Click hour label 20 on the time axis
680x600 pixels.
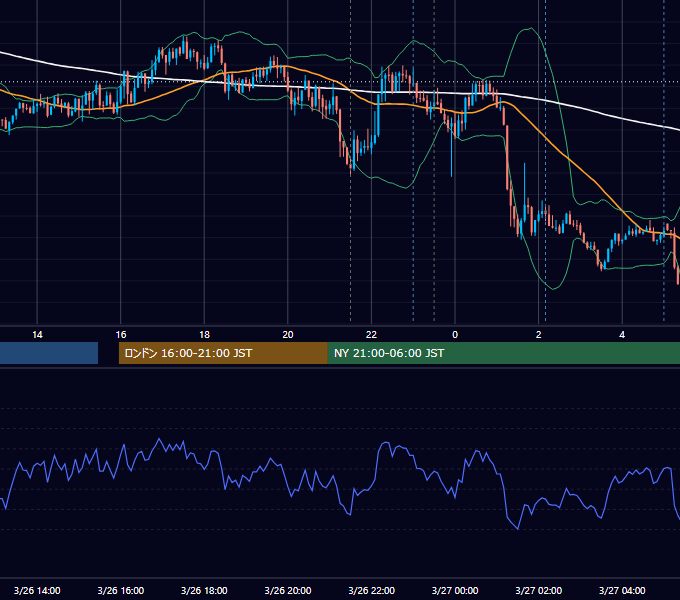288,335
